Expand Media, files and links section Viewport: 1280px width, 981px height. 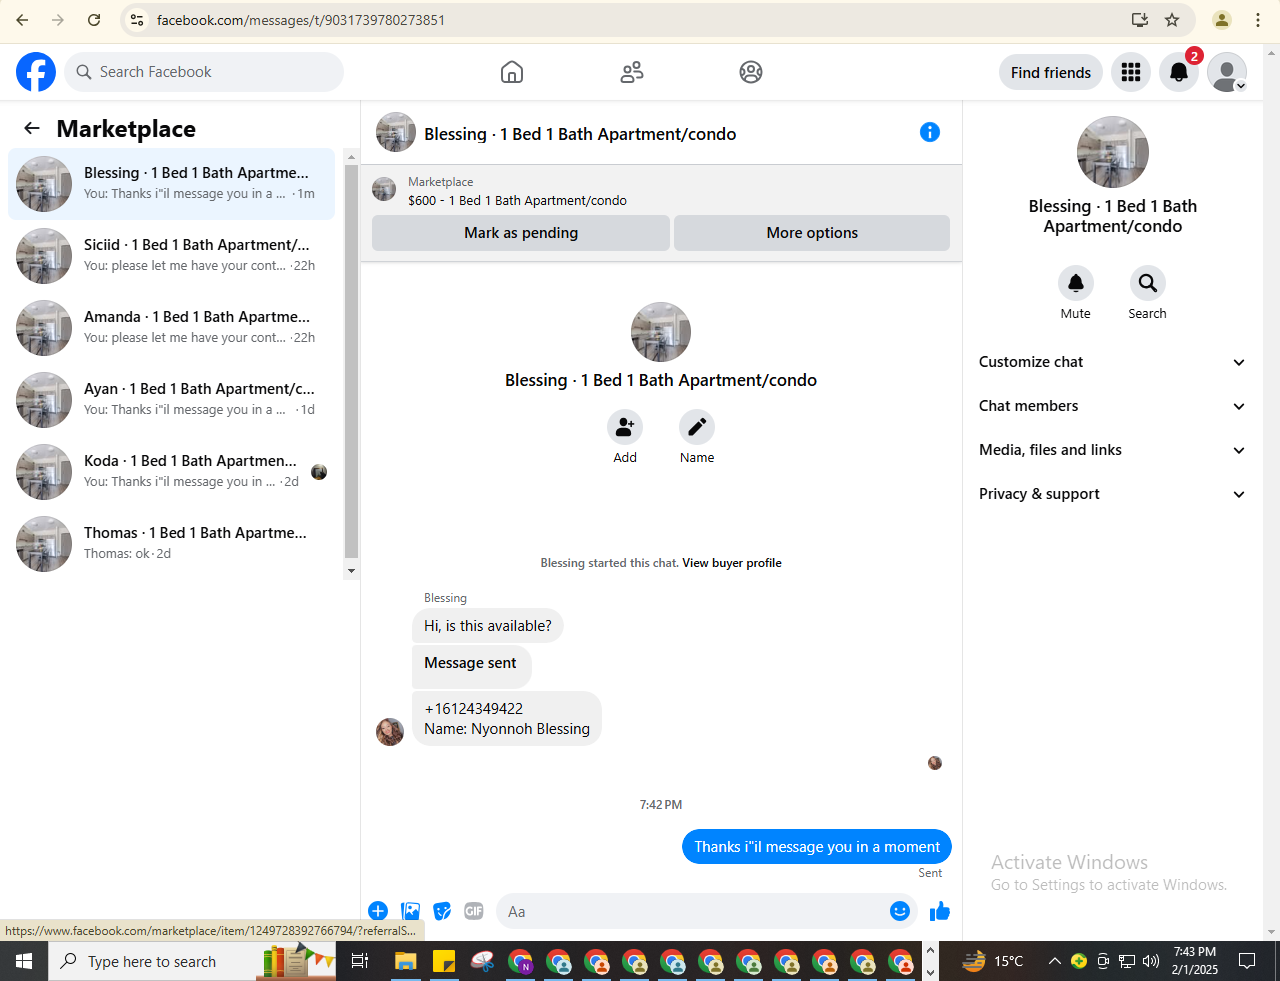tap(1112, 450)
